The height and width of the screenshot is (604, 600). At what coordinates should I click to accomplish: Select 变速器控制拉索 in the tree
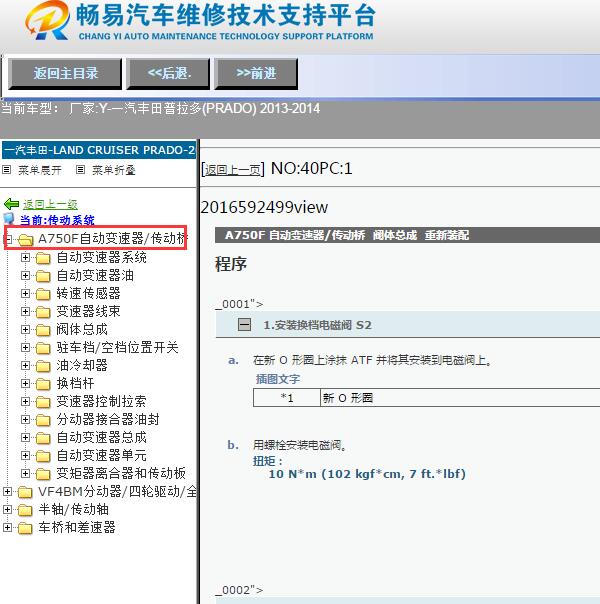click(102, 401)
